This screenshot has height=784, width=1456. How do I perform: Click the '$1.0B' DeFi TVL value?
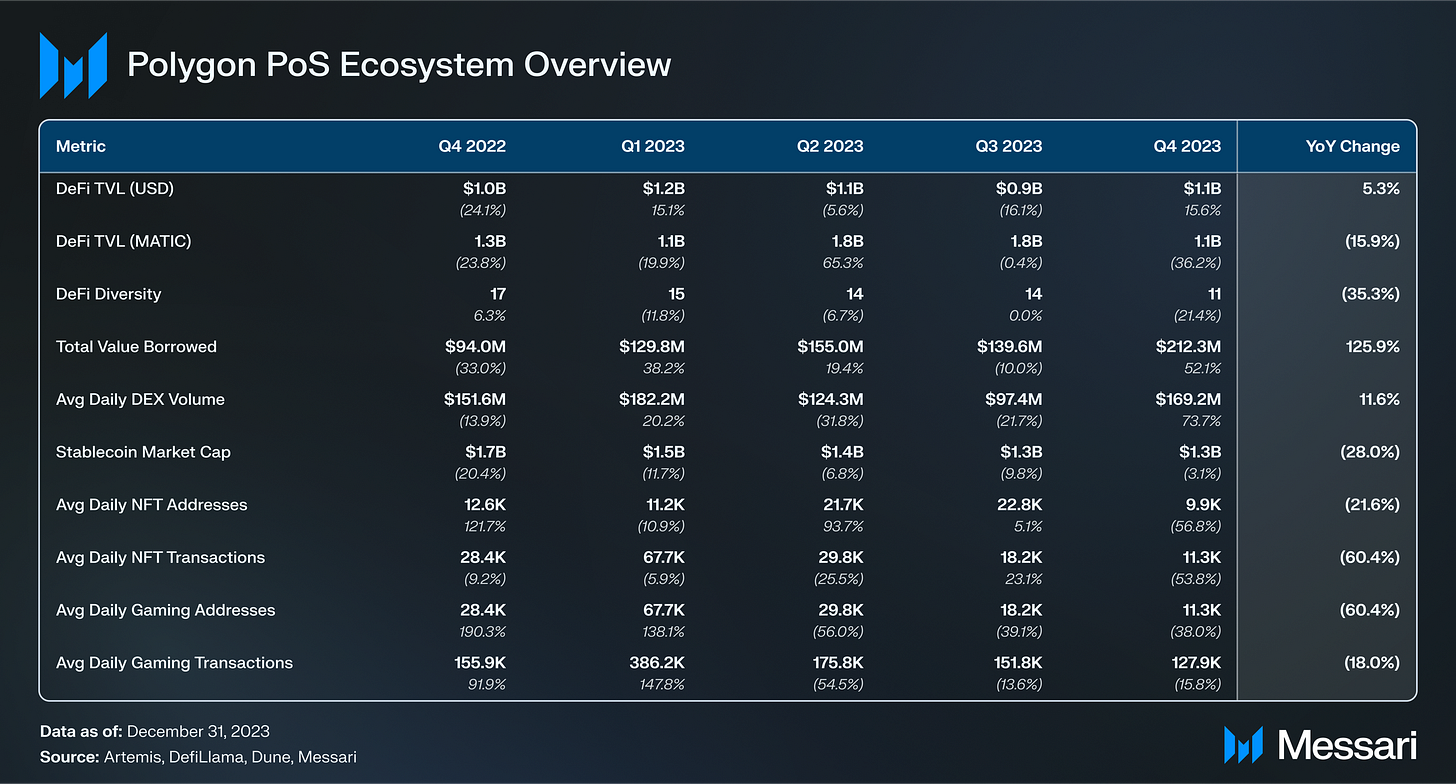[483, 188]
